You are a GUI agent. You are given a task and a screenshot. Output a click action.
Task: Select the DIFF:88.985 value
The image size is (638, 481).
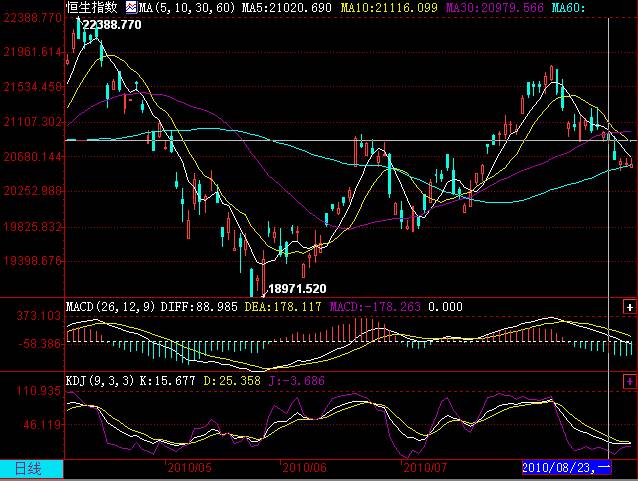pyautogui.click(x=199, y=307)
